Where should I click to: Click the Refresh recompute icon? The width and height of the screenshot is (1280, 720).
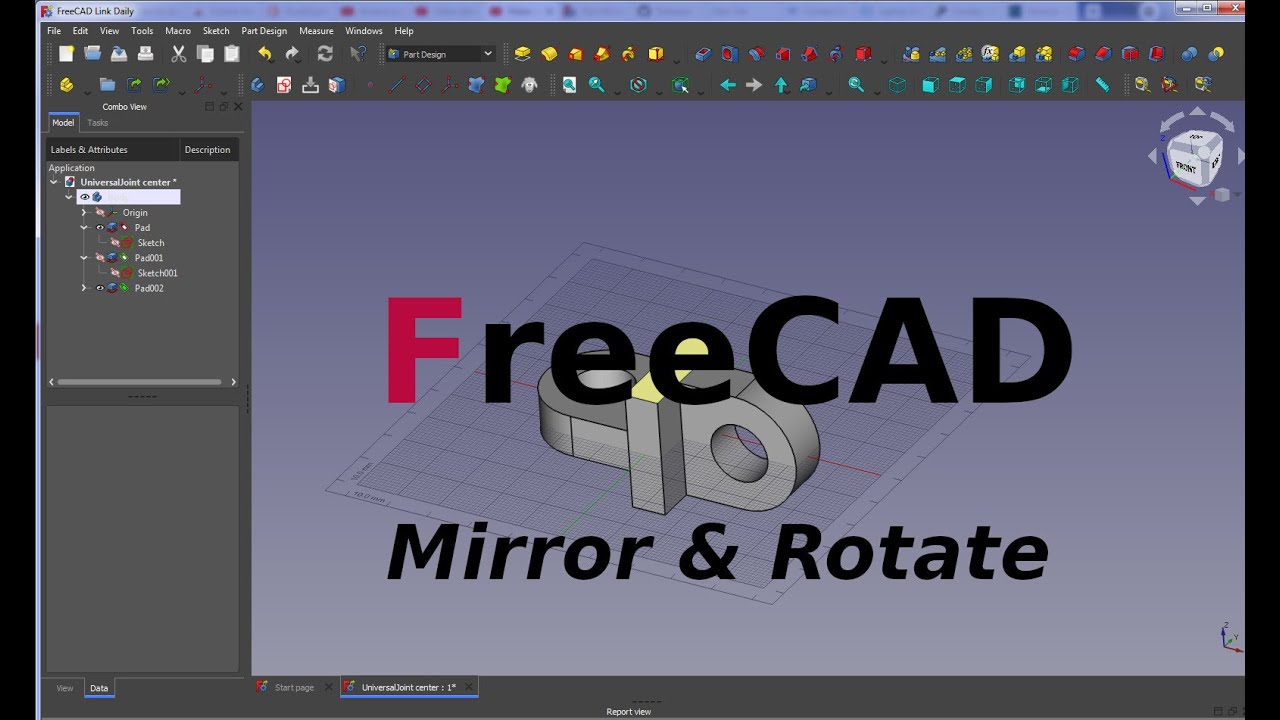325,54
